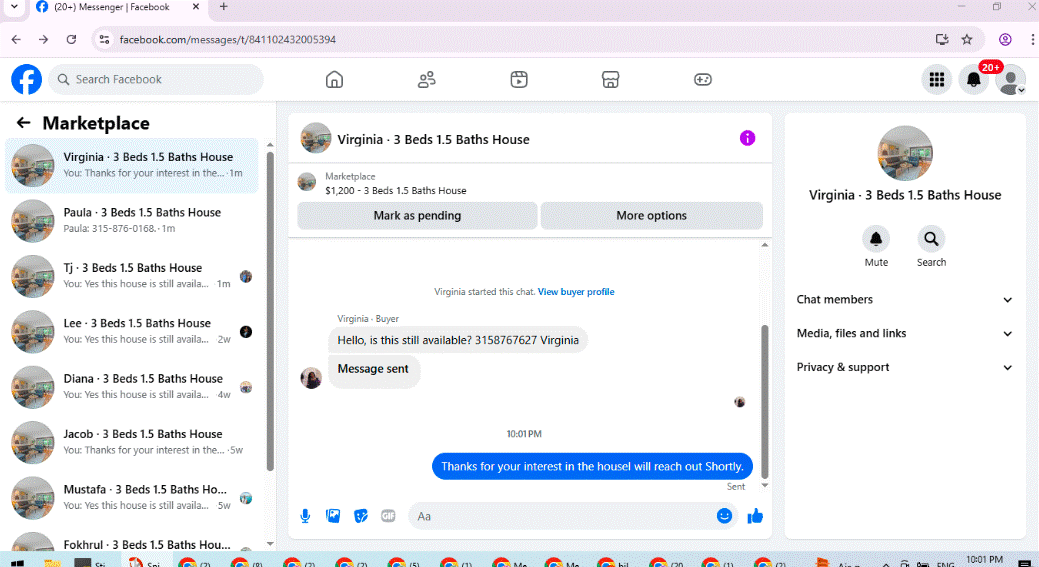Click the chat messages scrollbar
Screen dimensions: 1039x567
click(764, 401)
